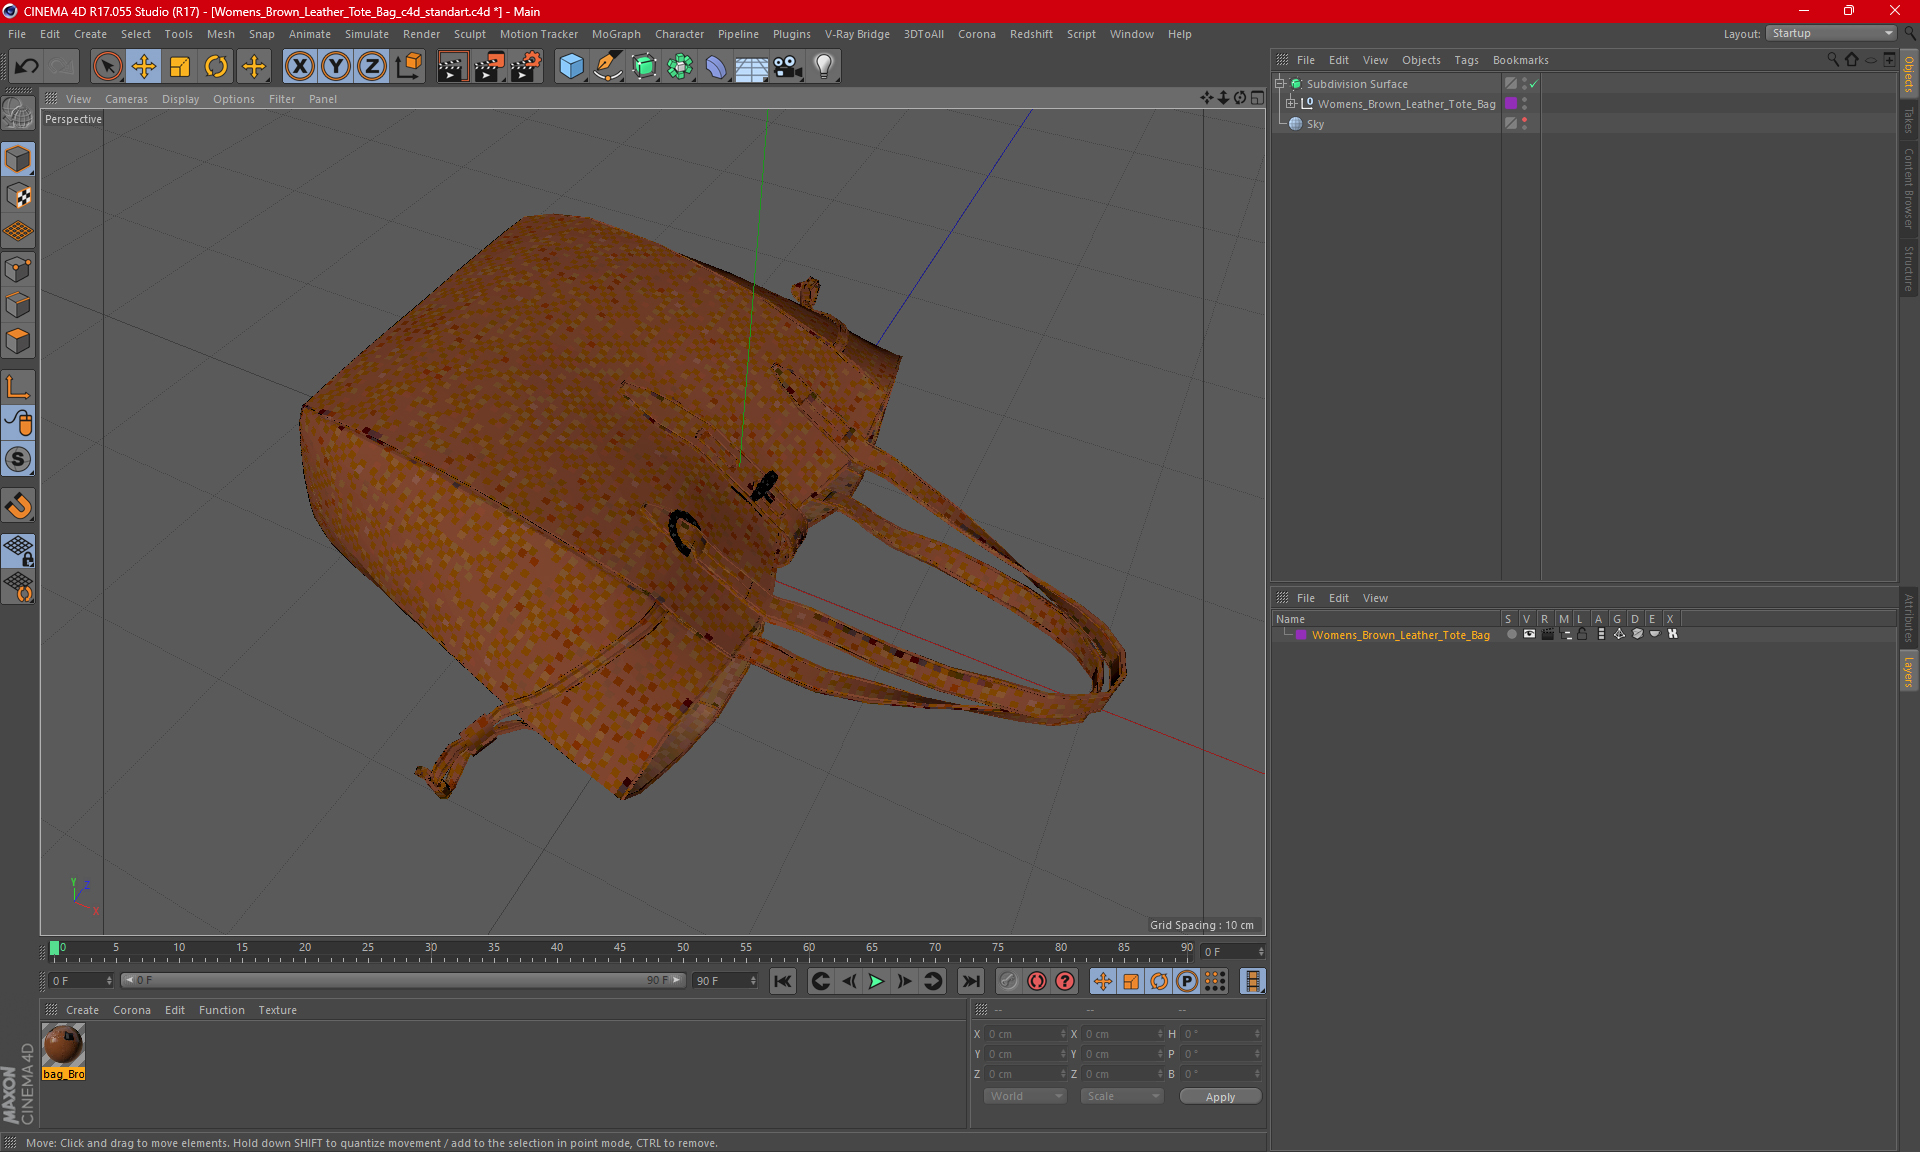The width and height of the screenshot is (1920, 1152).
Task: Open Structure side tab
Action: tap(1908, 268)
